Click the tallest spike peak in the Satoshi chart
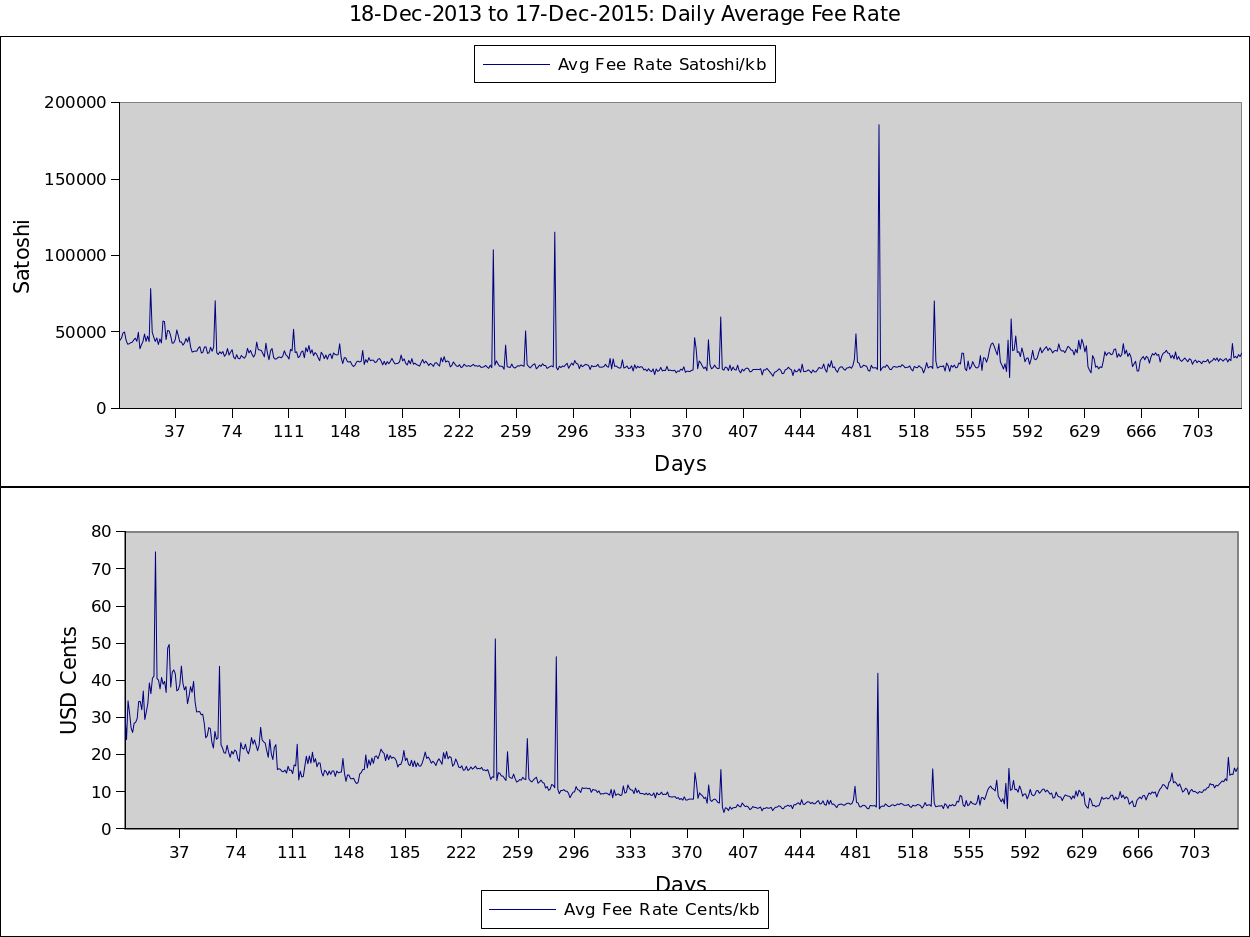The image size is (1250, 937). click(879, 126)
